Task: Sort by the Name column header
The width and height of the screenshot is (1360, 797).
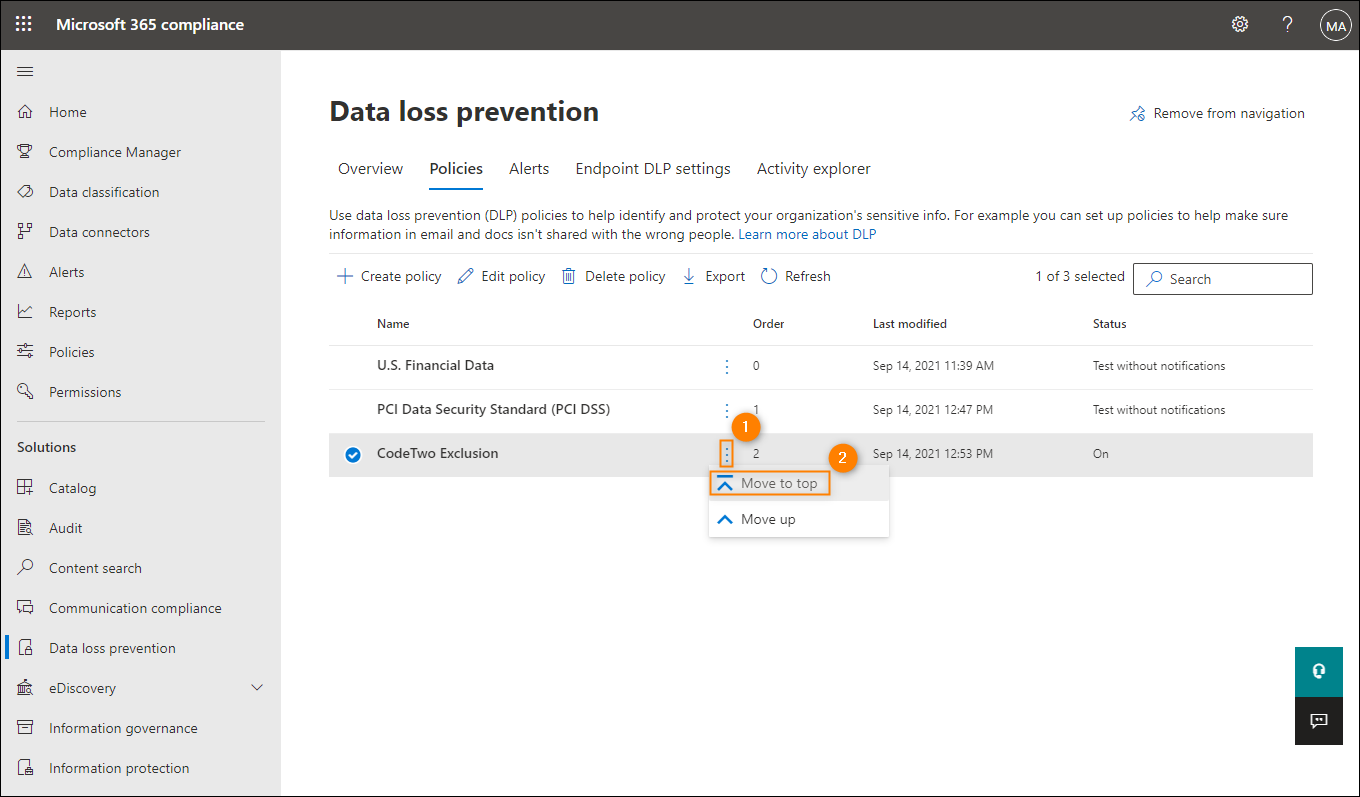Action: (x=393, y=324)
